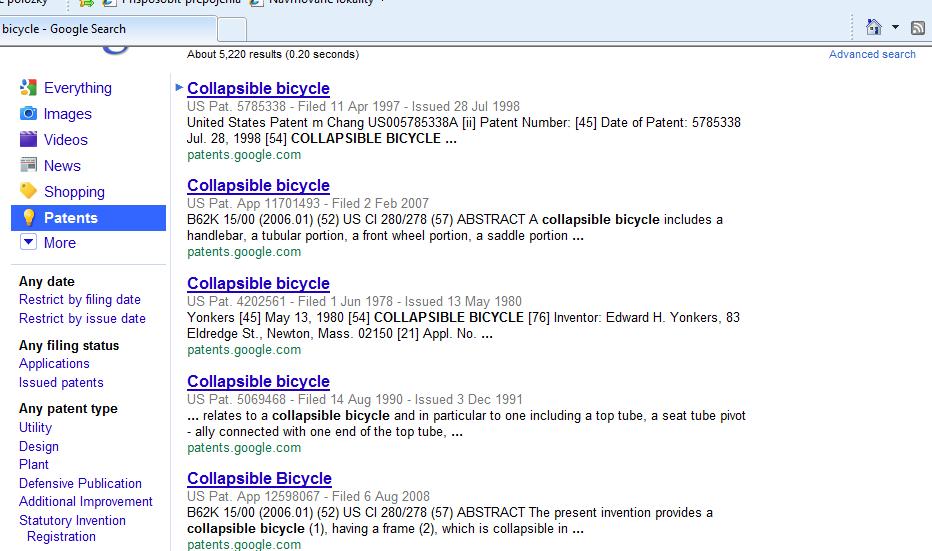Select the Patents category
The width and height of the screenshot is (932, 551).
(89, 218)
